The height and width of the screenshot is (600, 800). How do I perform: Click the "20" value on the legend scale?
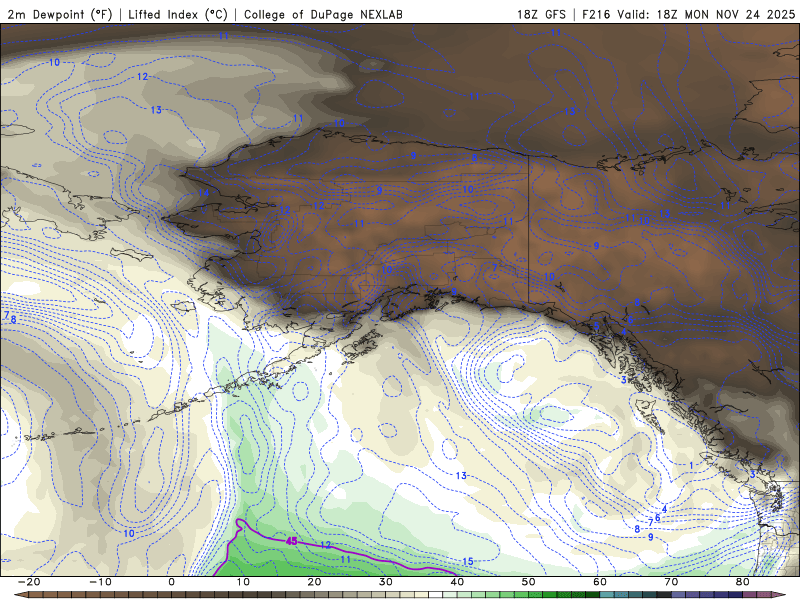pyautogui.click(x=314, y=582)
